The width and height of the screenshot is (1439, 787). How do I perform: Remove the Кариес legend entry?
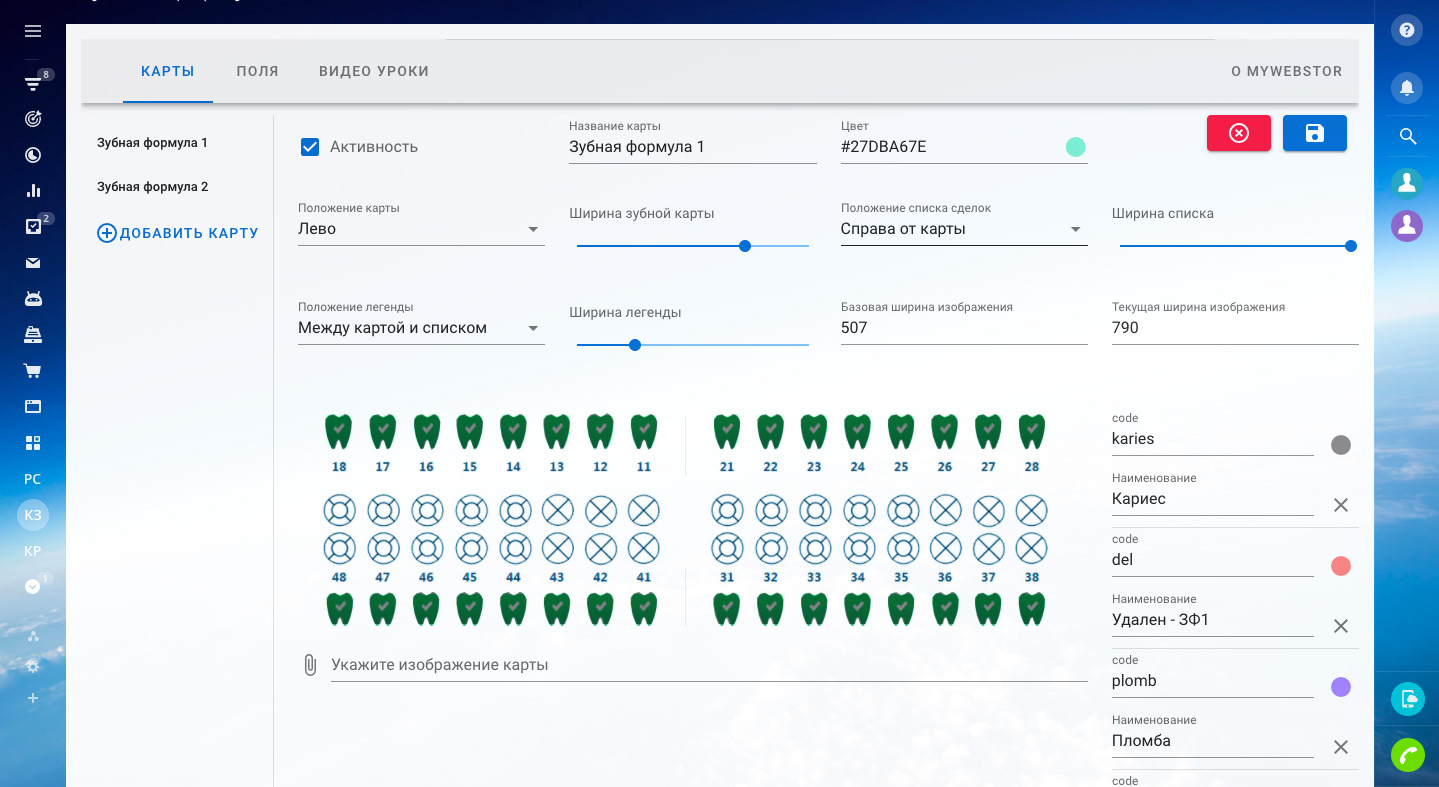pos(1341,505)
